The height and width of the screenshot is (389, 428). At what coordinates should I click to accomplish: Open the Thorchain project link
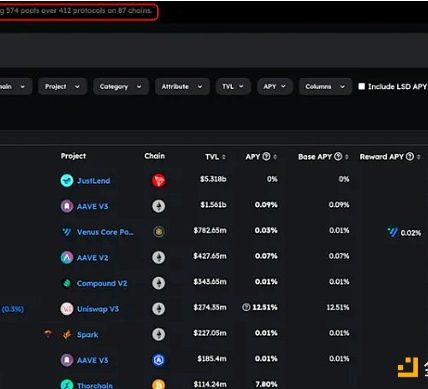[x=95, y=385]
